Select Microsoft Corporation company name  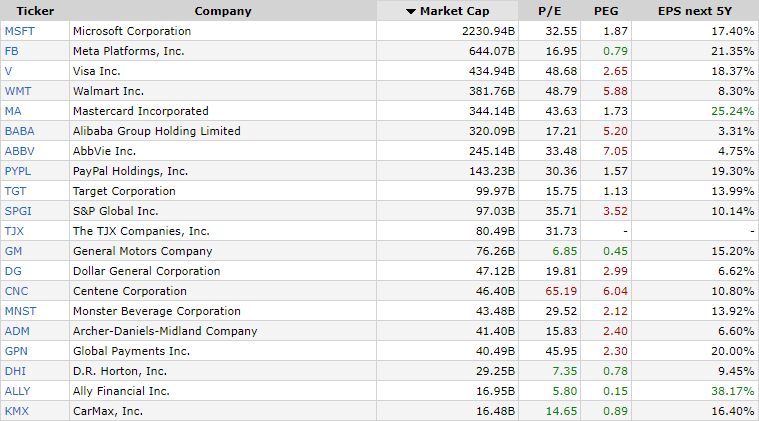132,31
